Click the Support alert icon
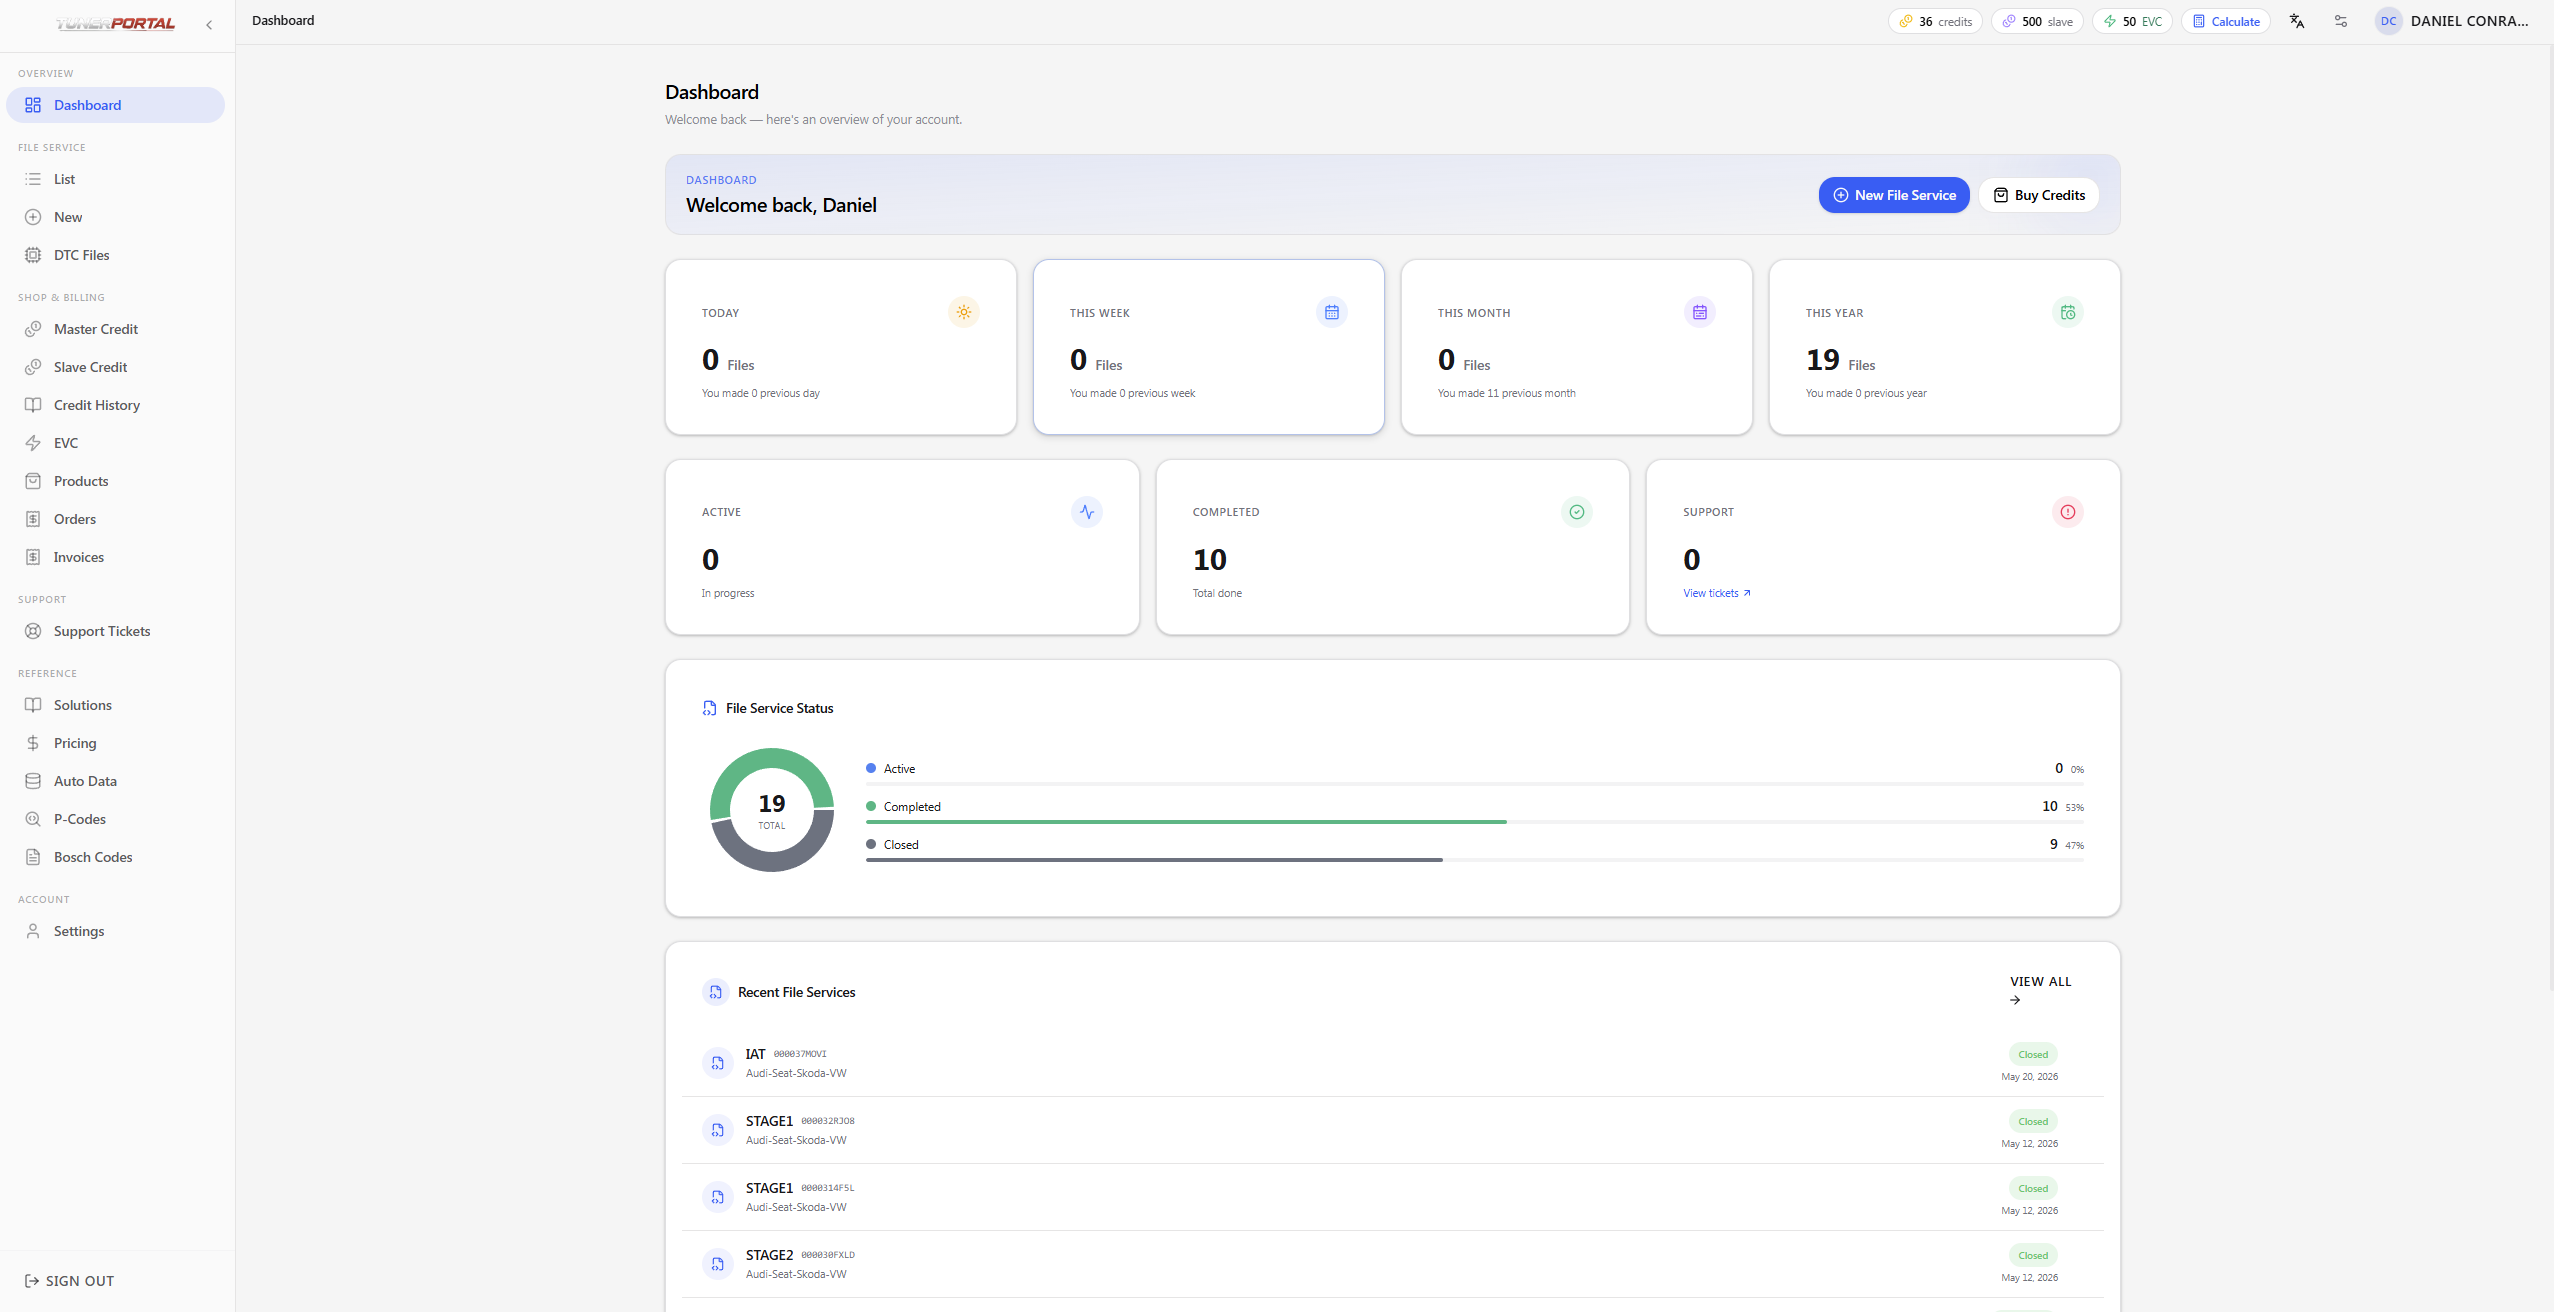The image size is (2554, 1312). pos(2068,512)
